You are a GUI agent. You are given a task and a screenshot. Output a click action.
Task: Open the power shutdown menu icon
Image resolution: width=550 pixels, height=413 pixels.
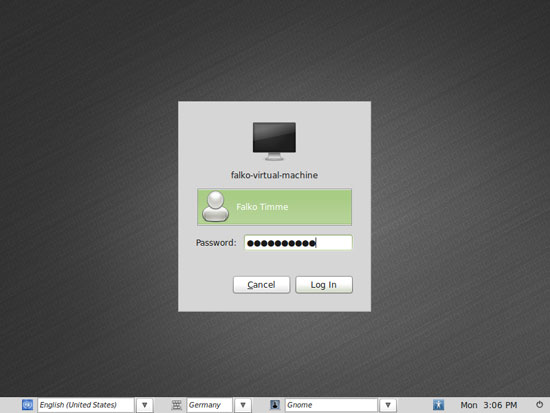coord(539,405)
